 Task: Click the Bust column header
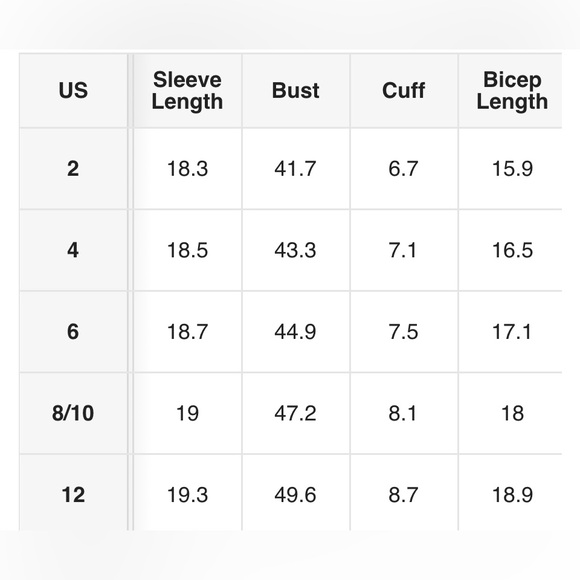coord(296,90)
